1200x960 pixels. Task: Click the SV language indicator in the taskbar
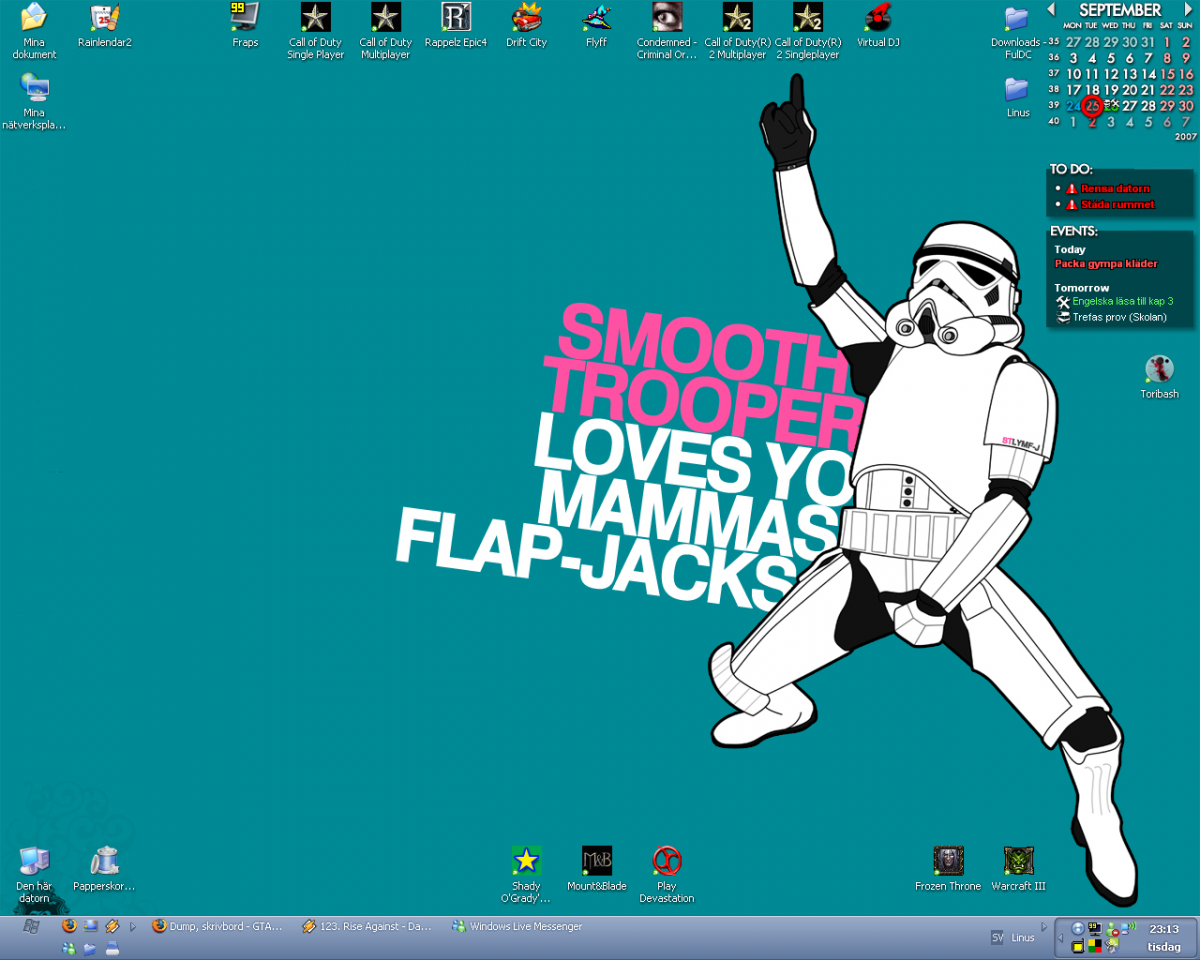click(x=997, y=938)
